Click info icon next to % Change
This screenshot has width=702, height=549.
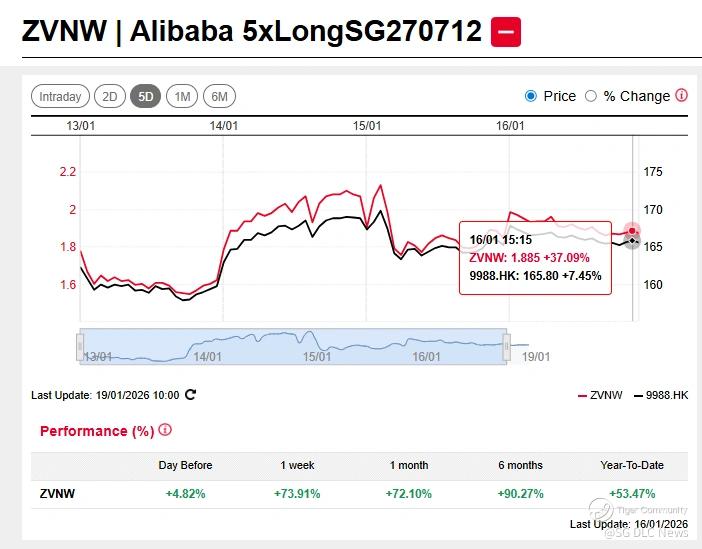[681, 96]
